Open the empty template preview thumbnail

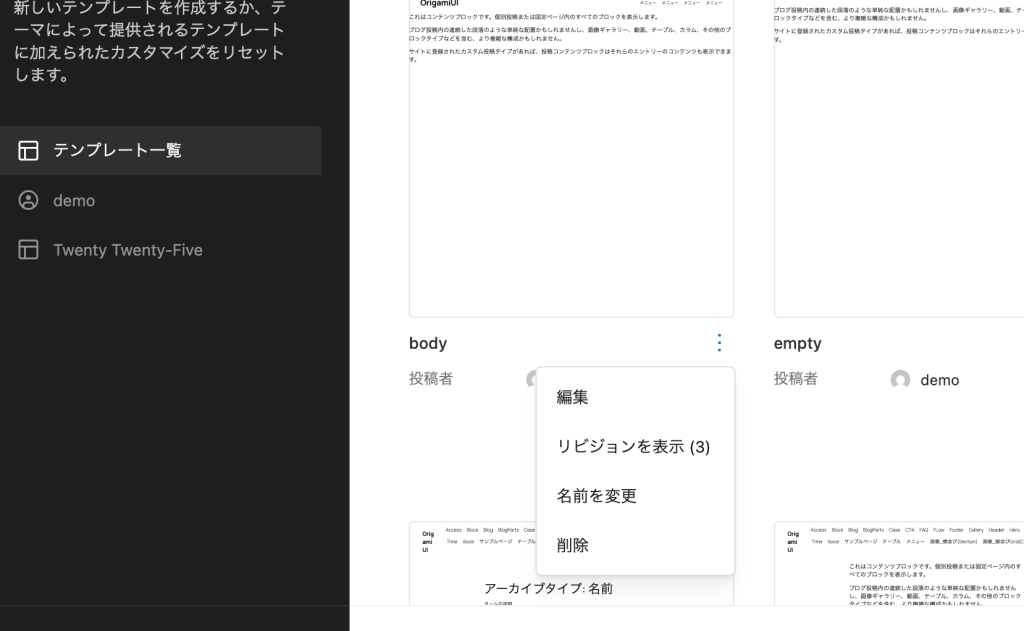pos(899,158)
